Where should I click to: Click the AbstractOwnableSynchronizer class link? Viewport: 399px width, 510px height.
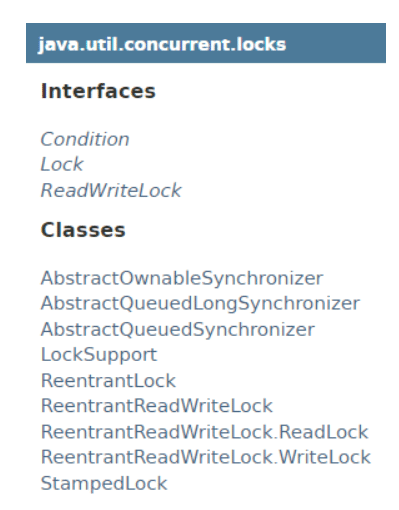coord(182,278)
